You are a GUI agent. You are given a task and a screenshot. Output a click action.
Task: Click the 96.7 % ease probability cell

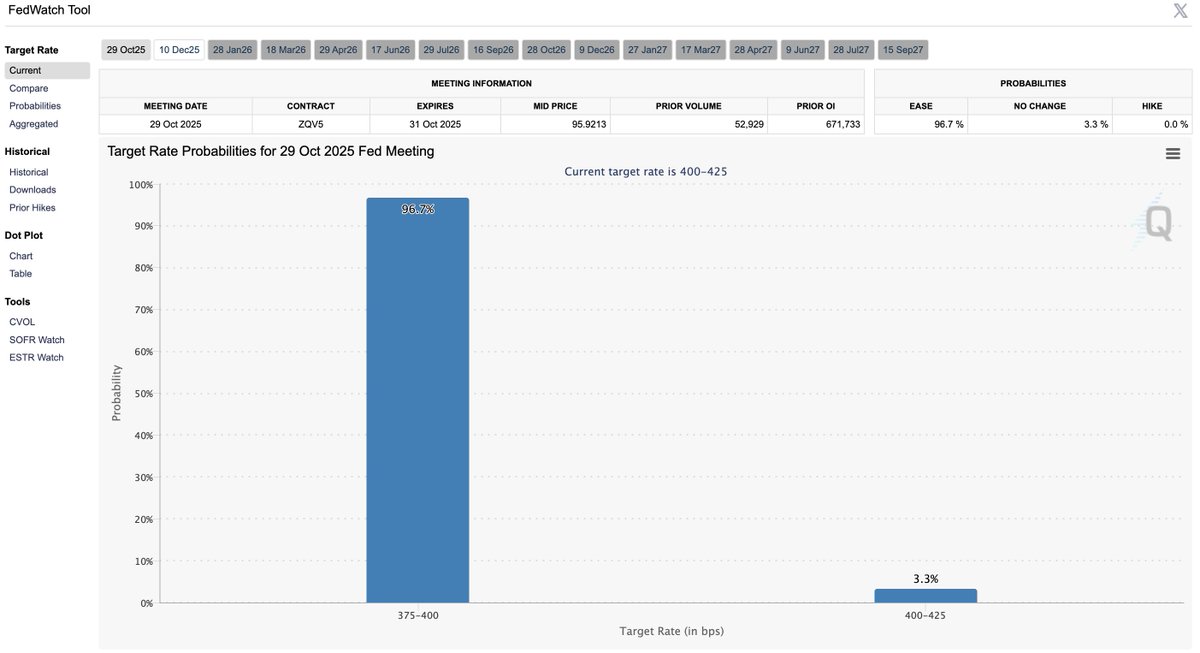[x=921, y=124]
